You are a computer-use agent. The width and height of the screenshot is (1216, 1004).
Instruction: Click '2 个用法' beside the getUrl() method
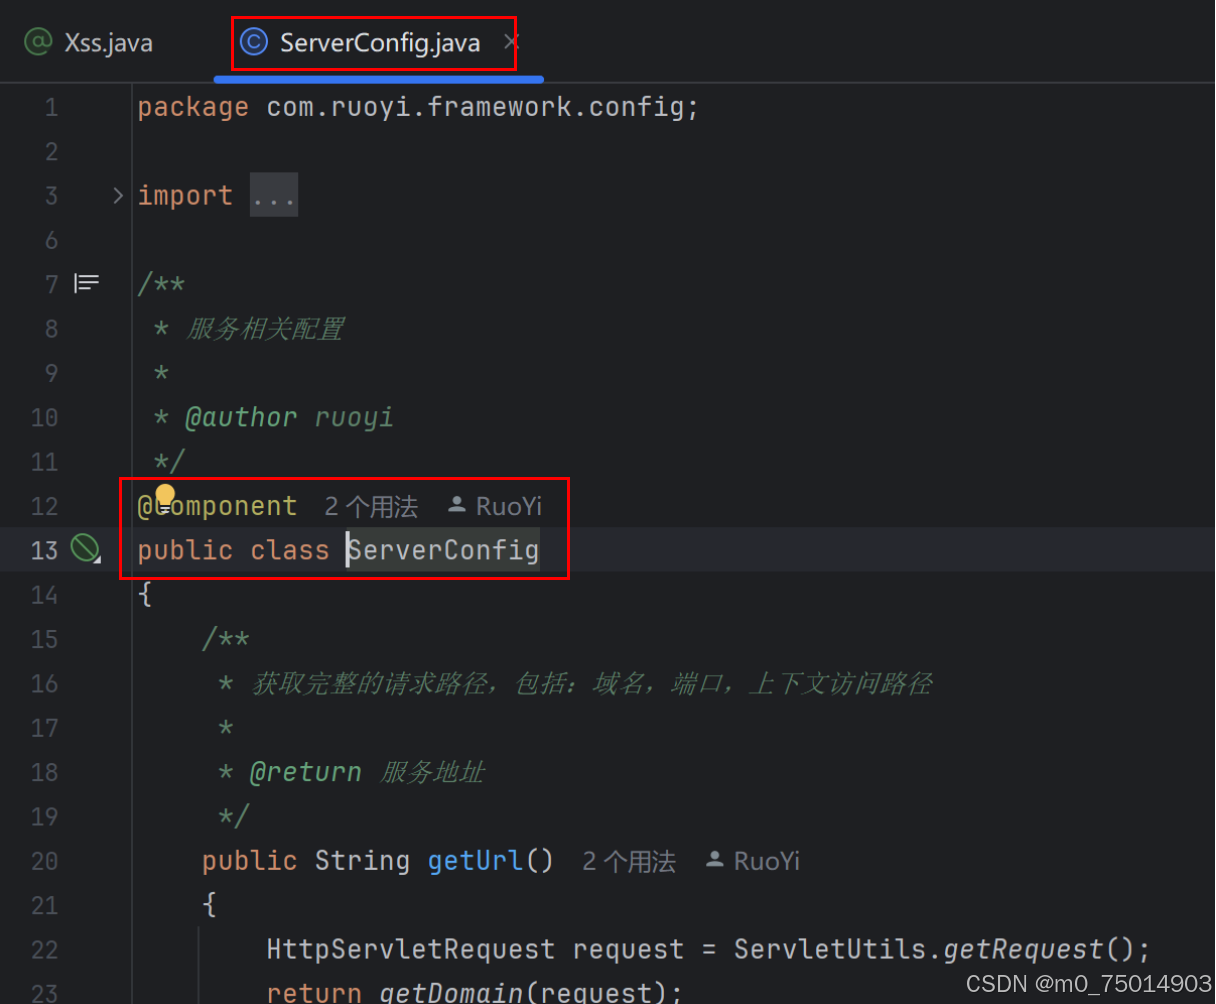628,860
